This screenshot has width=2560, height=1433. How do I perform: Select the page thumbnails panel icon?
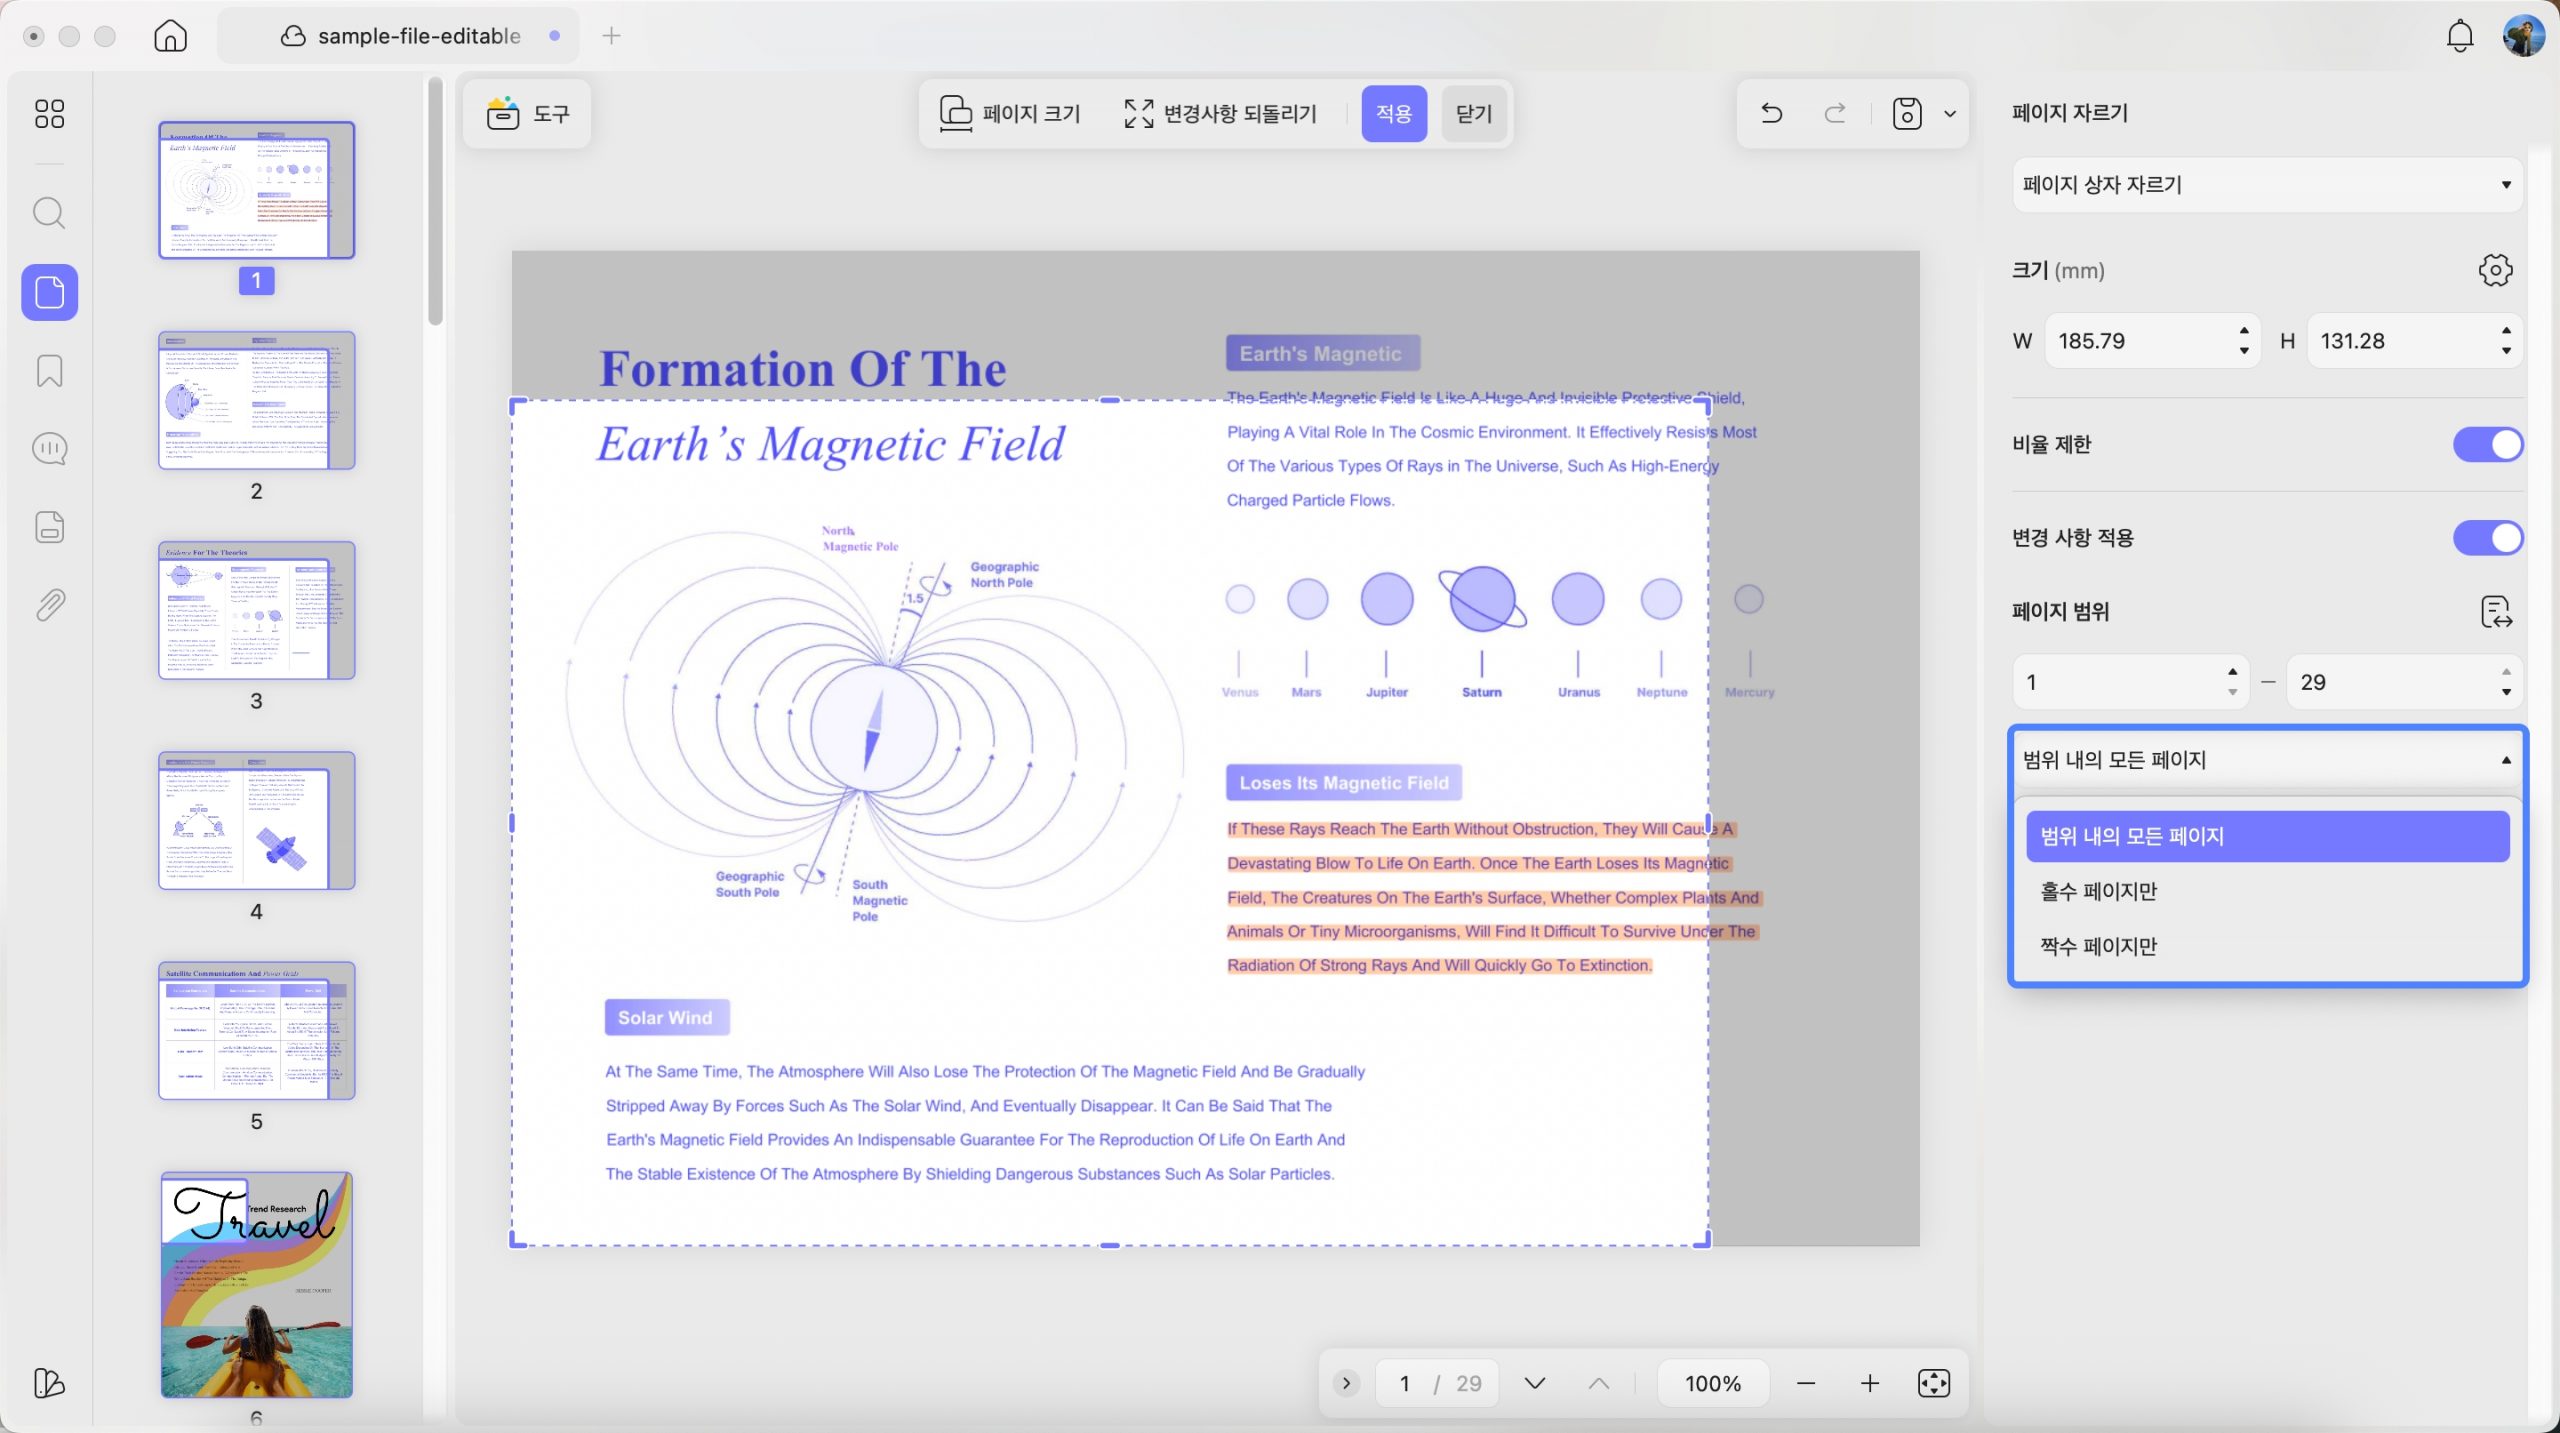(x=49, y=292)
